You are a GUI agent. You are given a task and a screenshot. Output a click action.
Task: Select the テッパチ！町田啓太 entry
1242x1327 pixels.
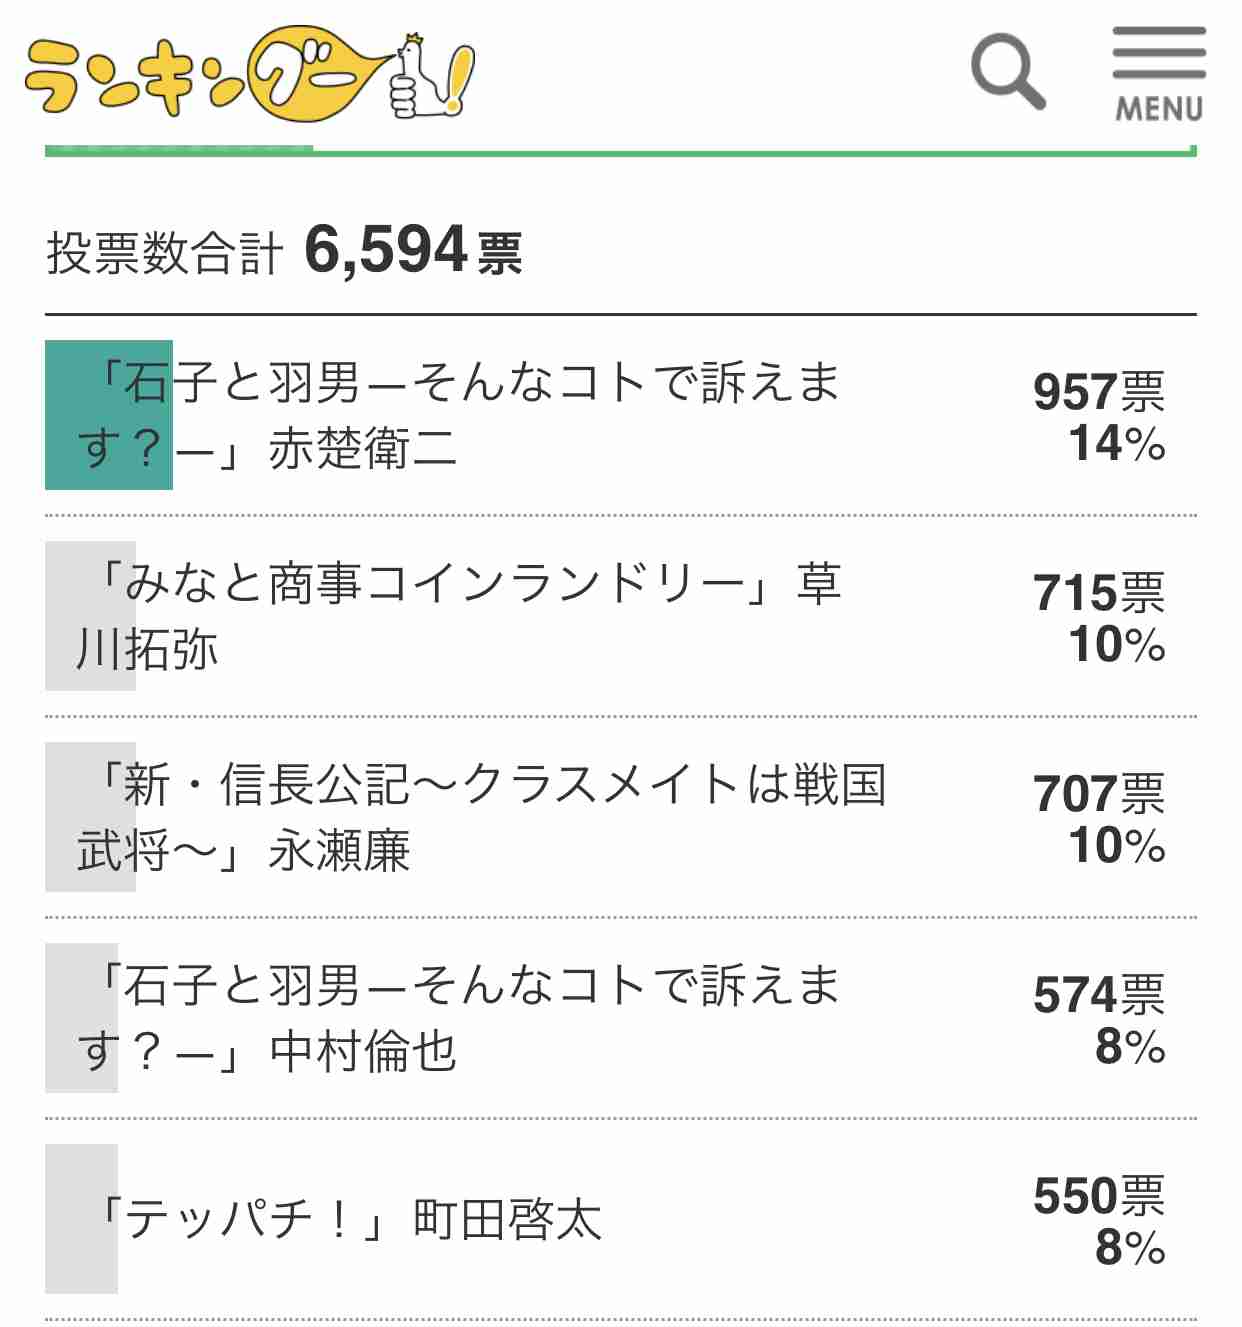click(621, 1219)
